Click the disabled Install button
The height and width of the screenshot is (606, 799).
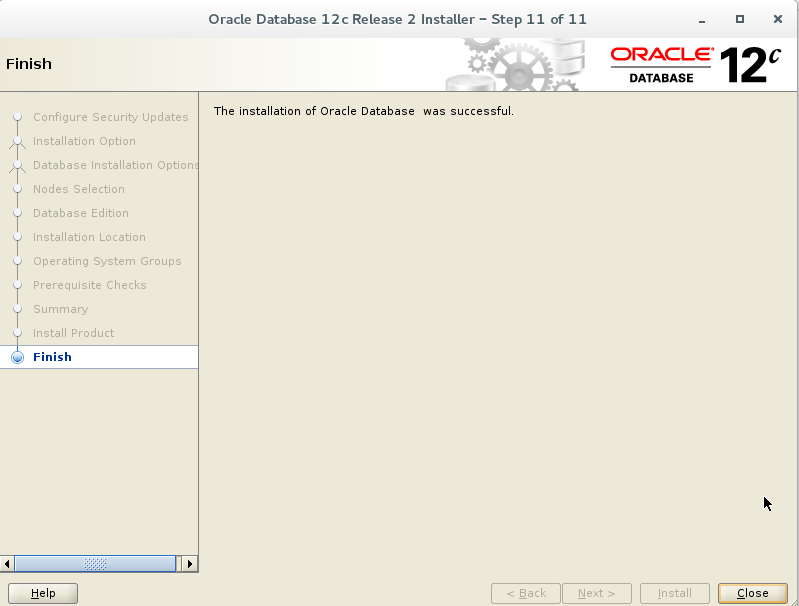pyautogui.click(x=675, y=593)
